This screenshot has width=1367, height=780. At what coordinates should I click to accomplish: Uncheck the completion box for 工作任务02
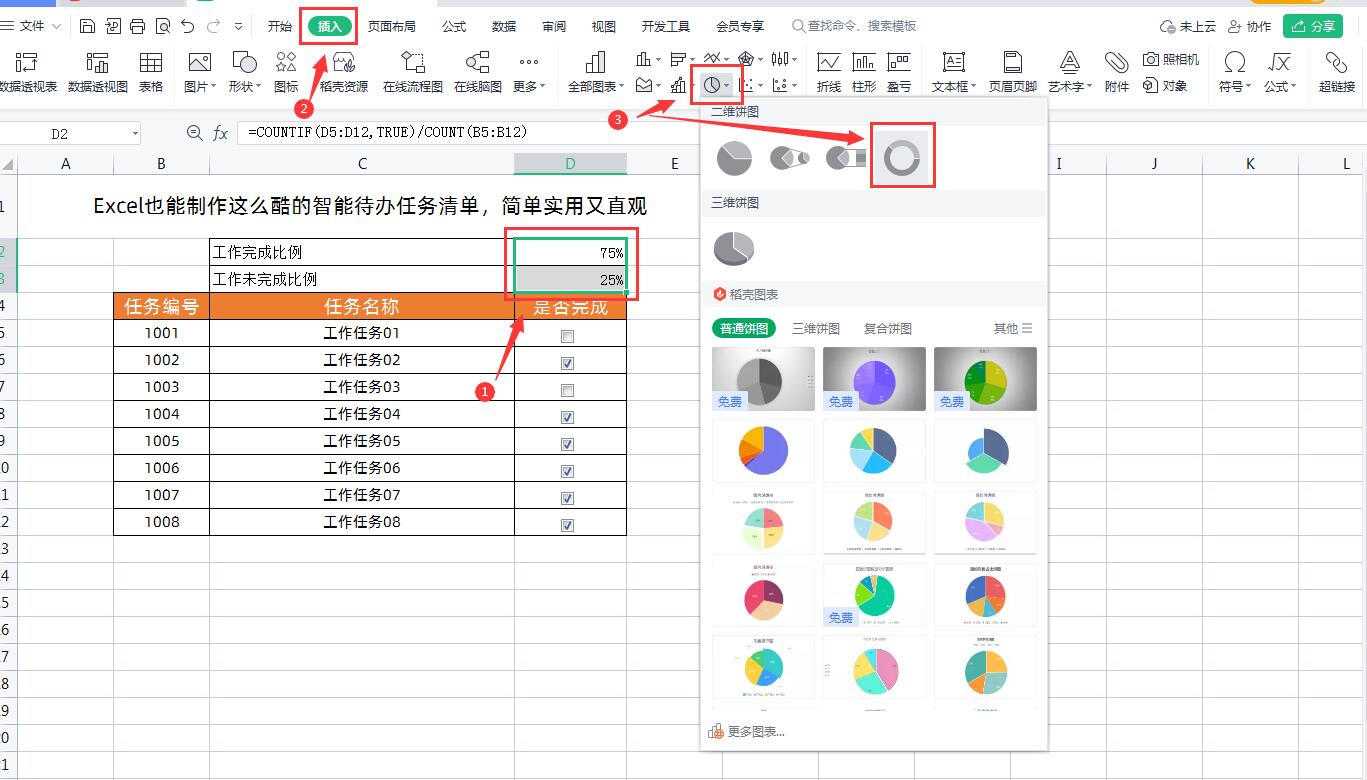click(x=568, y=363)
